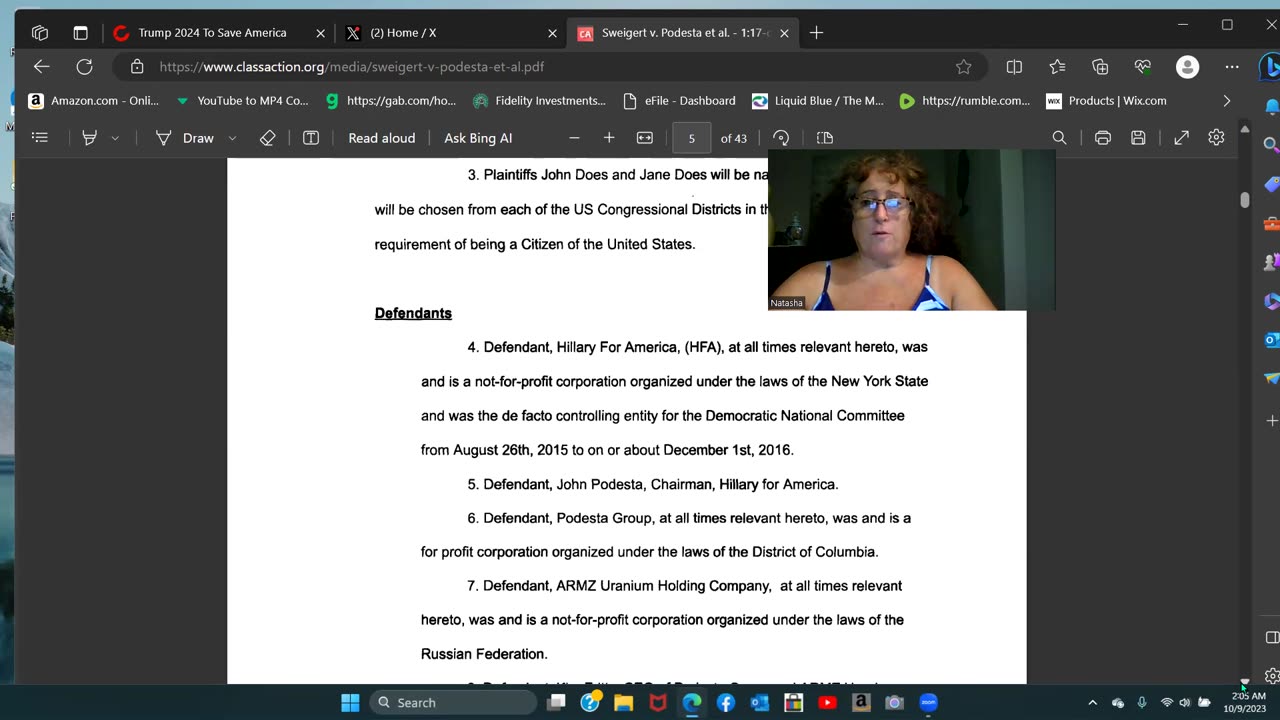View site information lock icon
This screenshot has width=1280, height=720.
click(137, 67)
